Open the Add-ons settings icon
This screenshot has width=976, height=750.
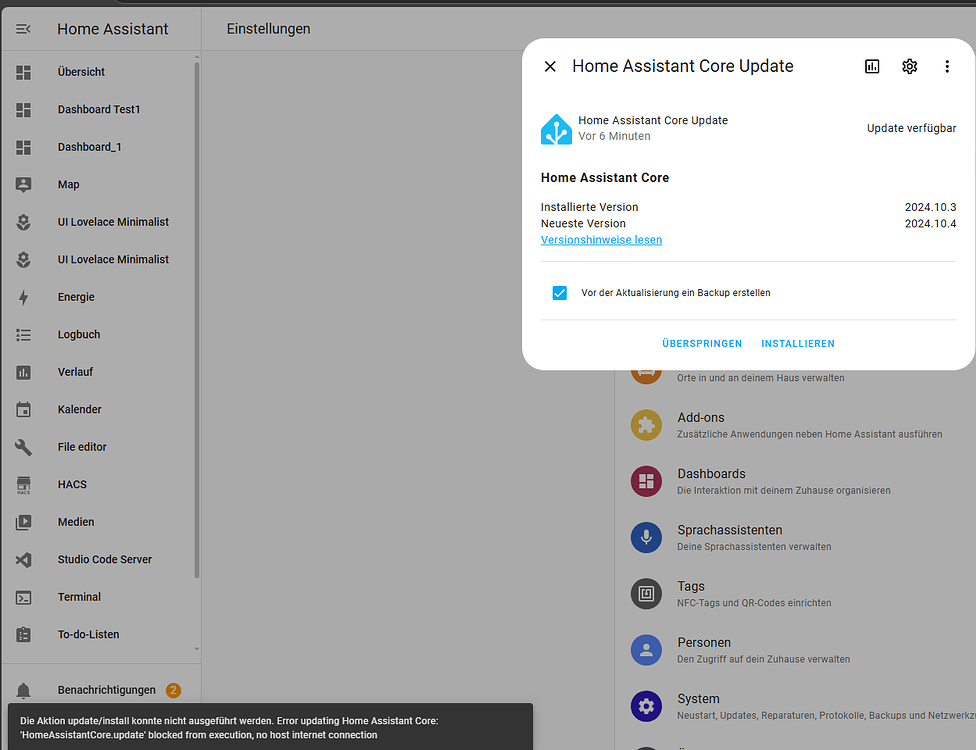tap(646, 425)
